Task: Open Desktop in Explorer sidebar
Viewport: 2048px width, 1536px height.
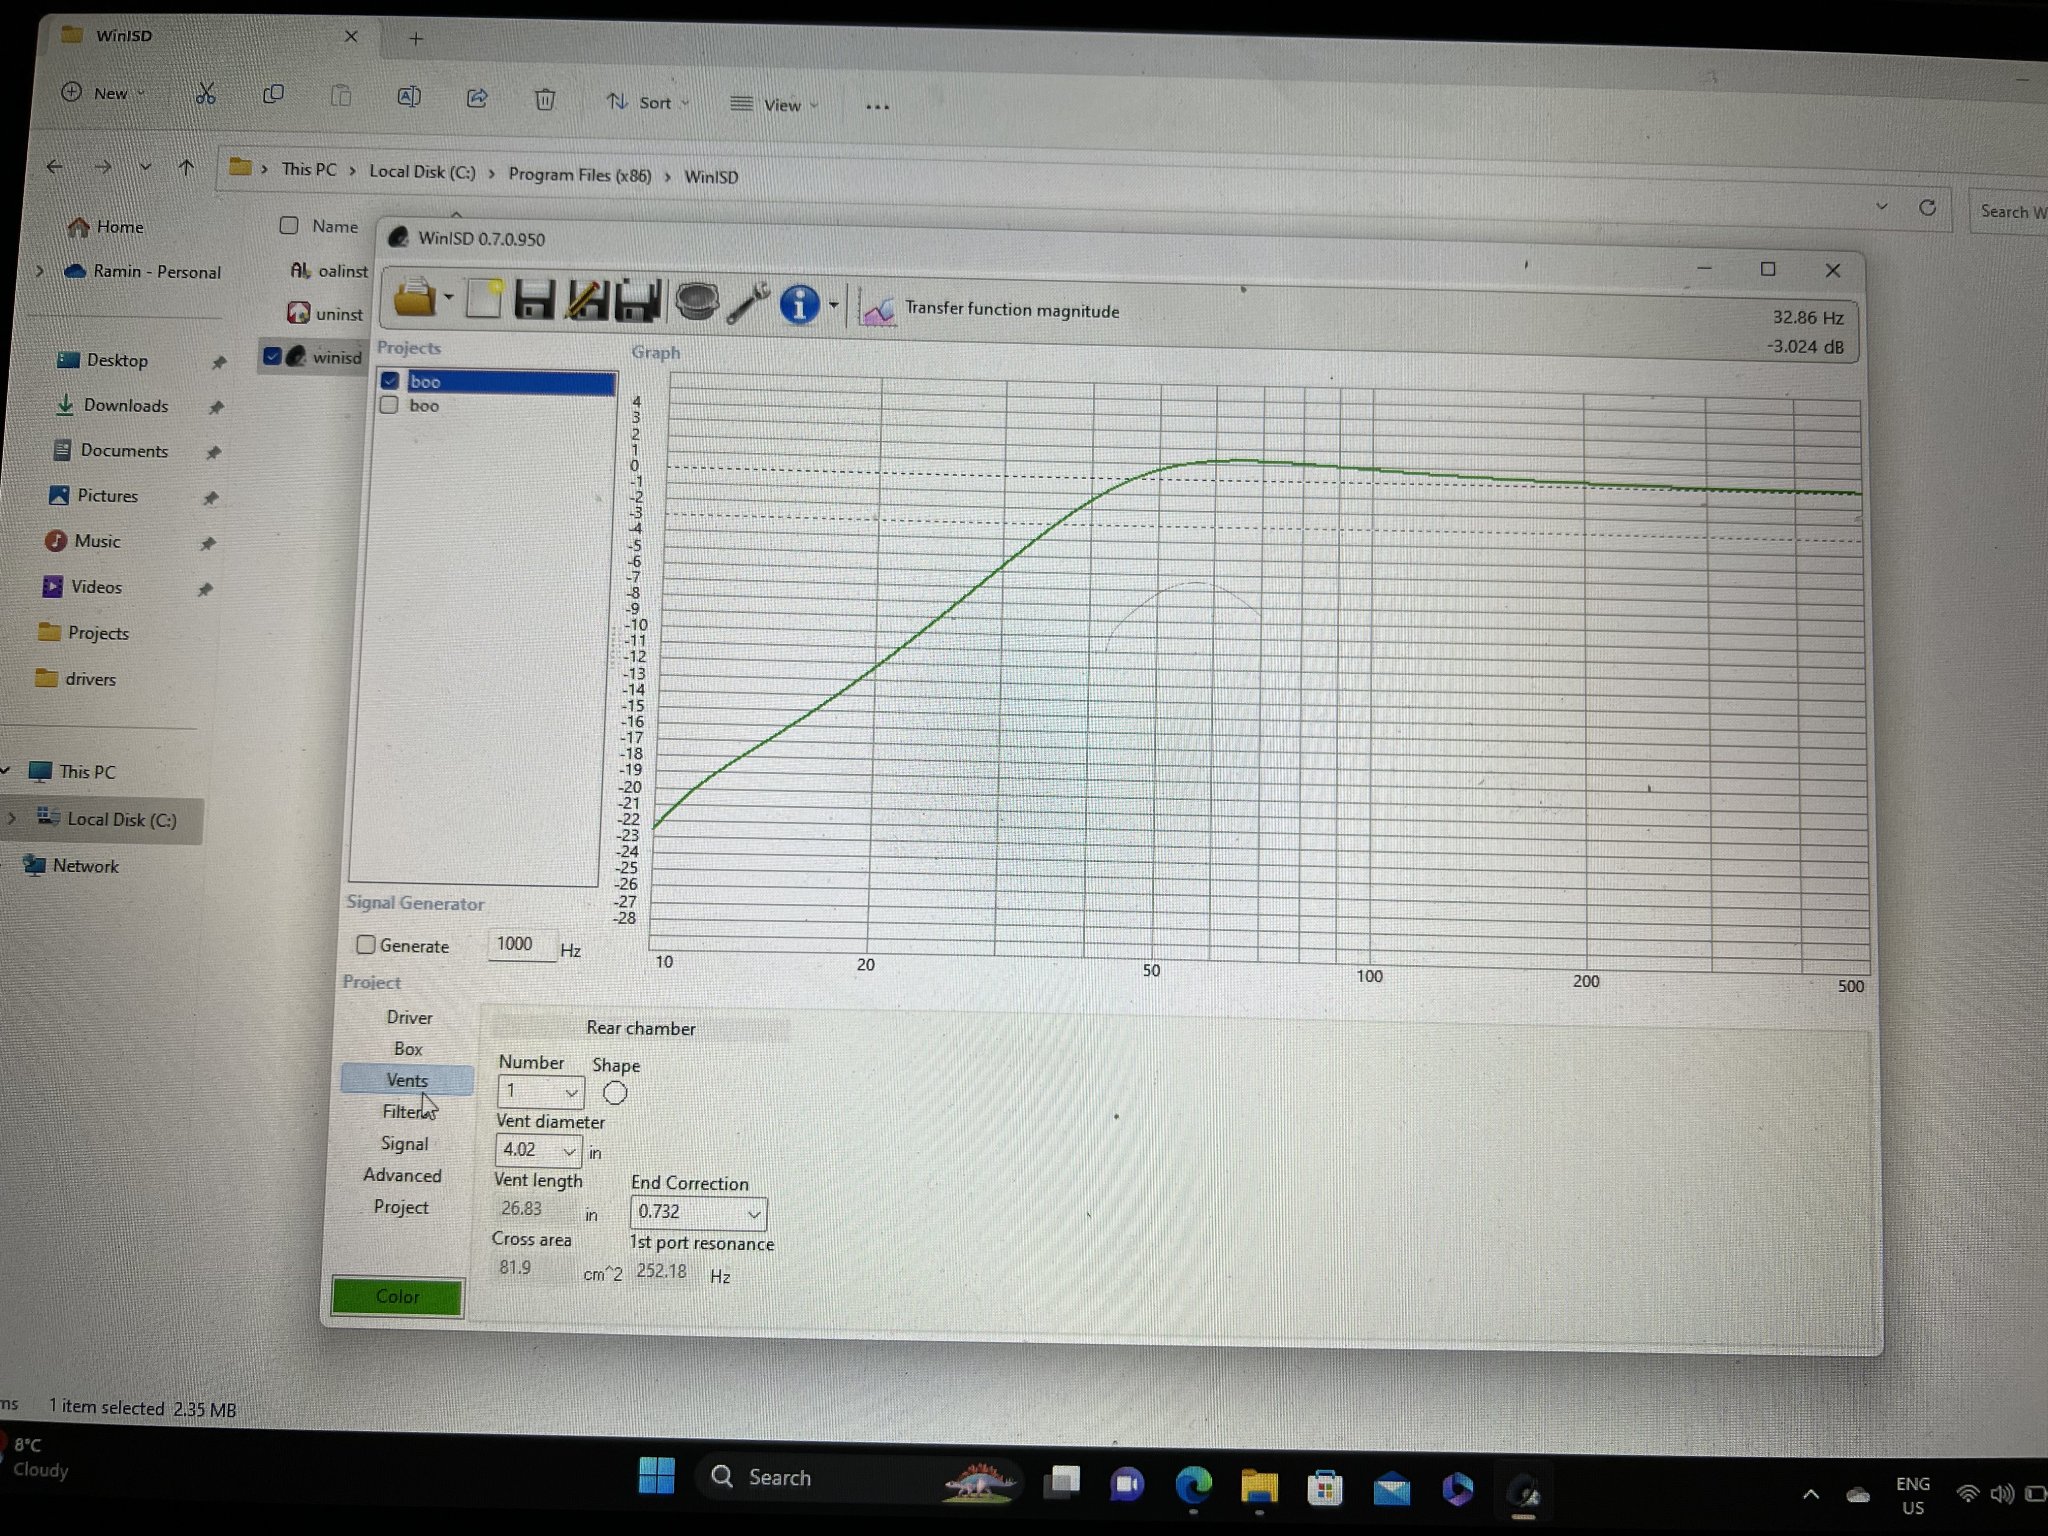Action: tap(117, 360)
